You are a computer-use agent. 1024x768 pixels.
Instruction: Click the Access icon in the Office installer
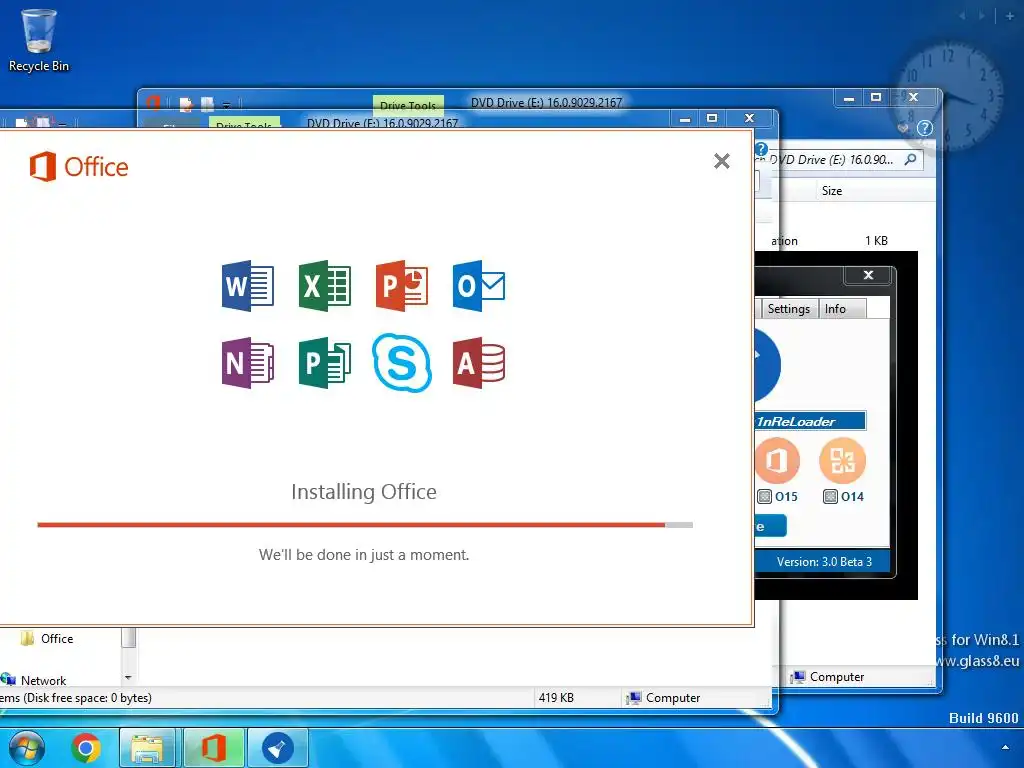point(479,362)
